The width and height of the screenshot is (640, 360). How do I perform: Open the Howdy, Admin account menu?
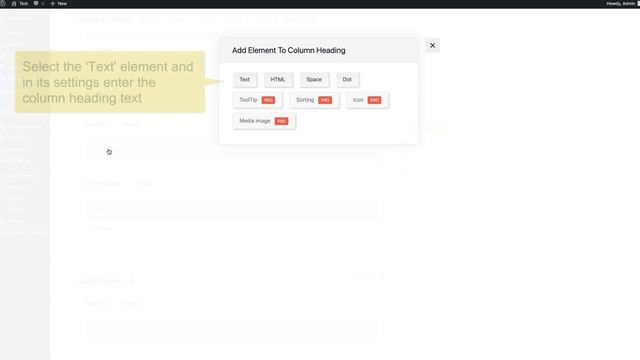[x=622, y=3]
